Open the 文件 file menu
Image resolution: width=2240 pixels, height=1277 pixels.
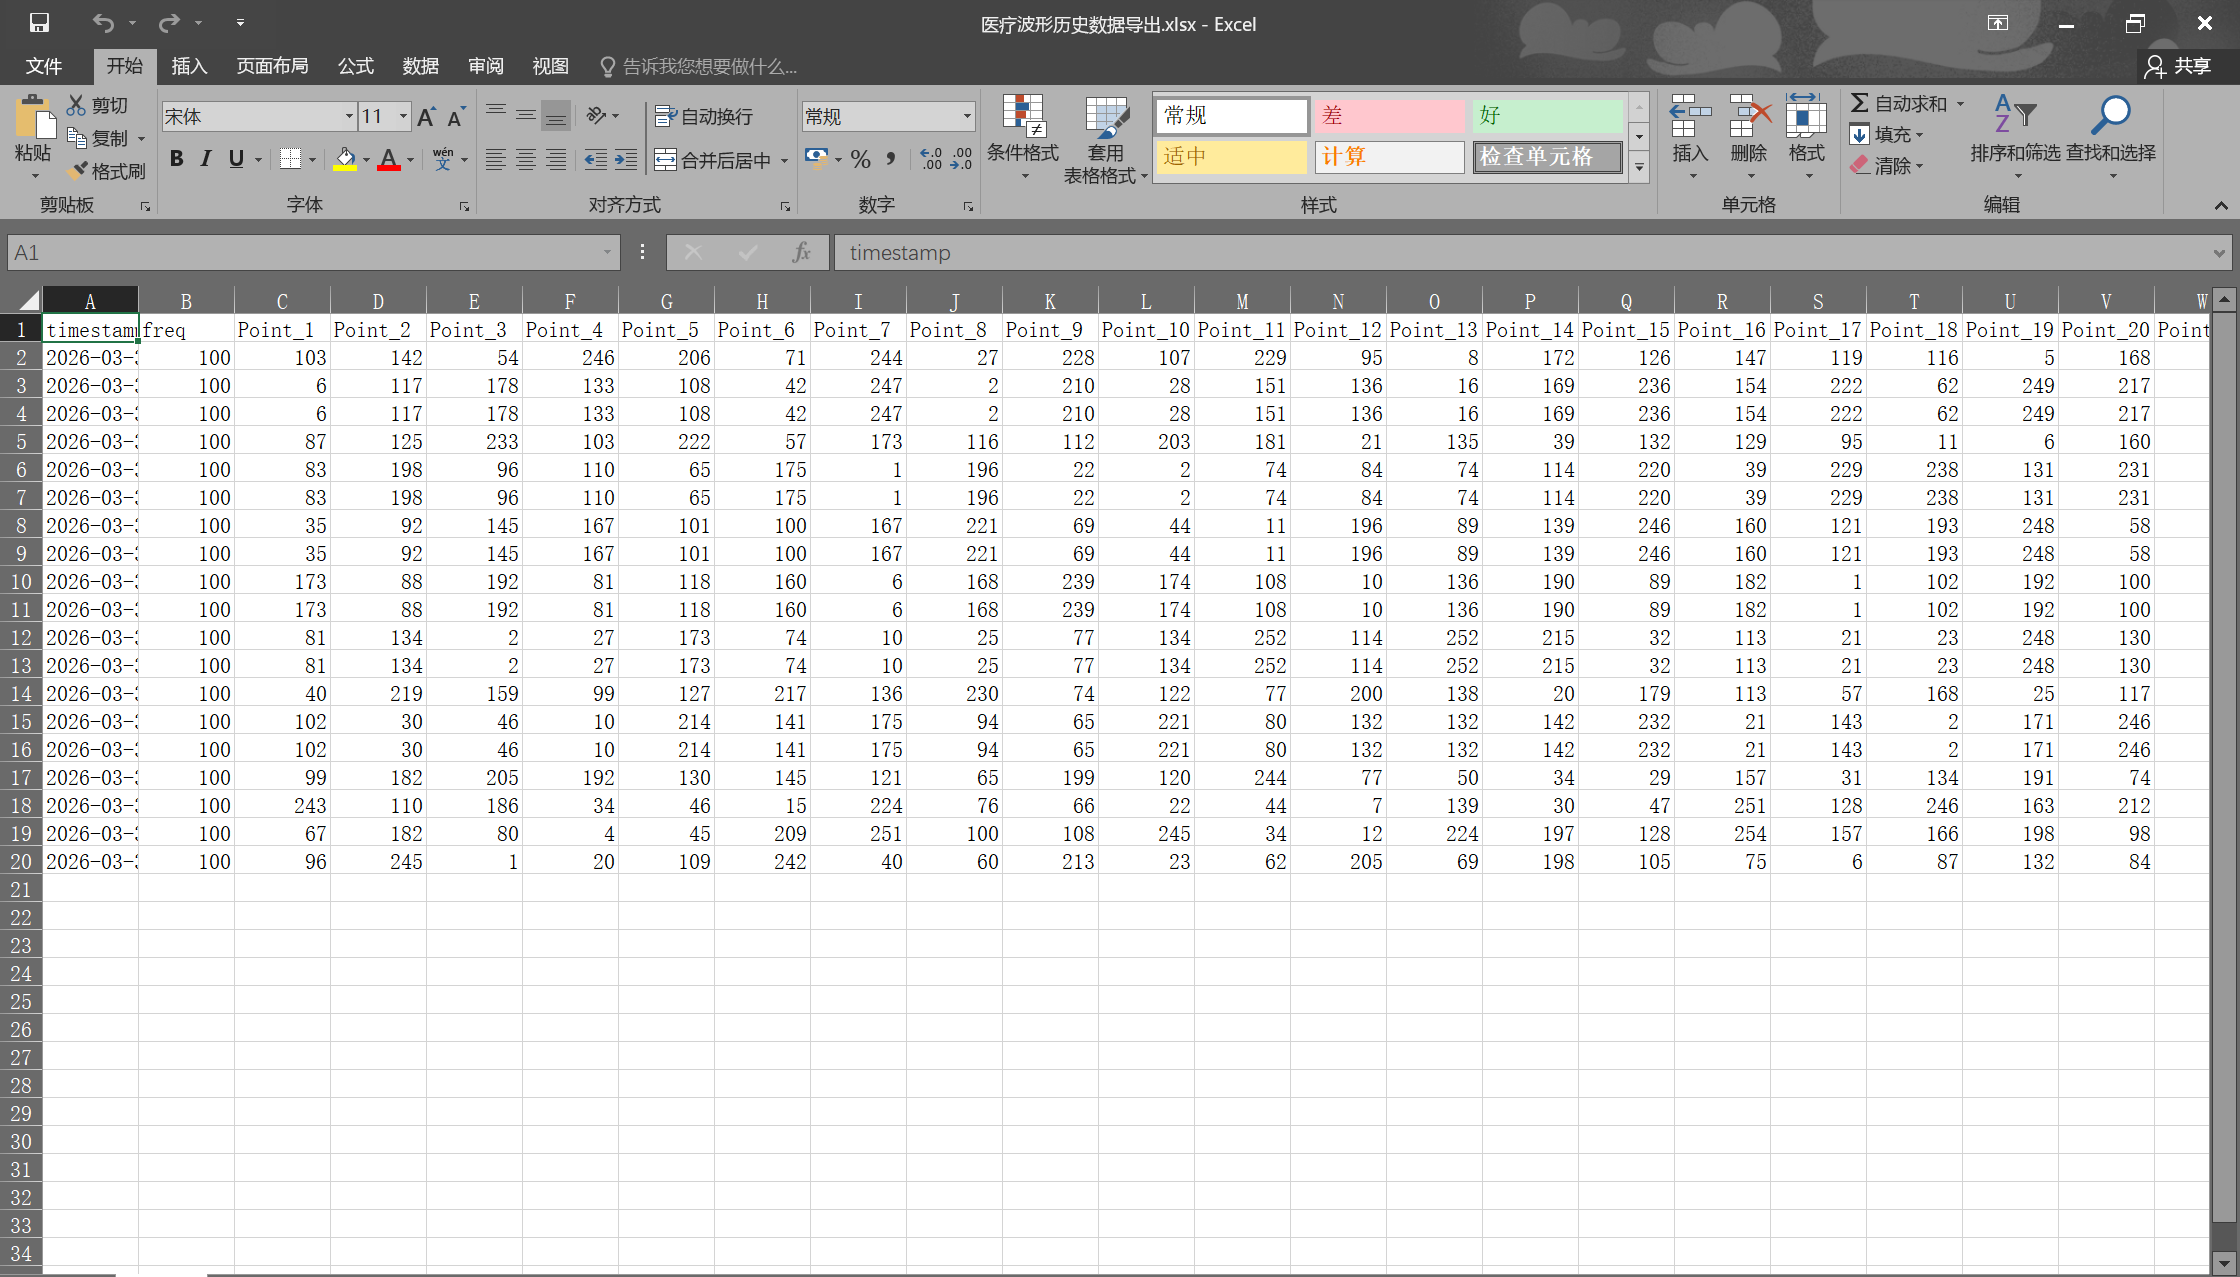(x=43, y=66)
